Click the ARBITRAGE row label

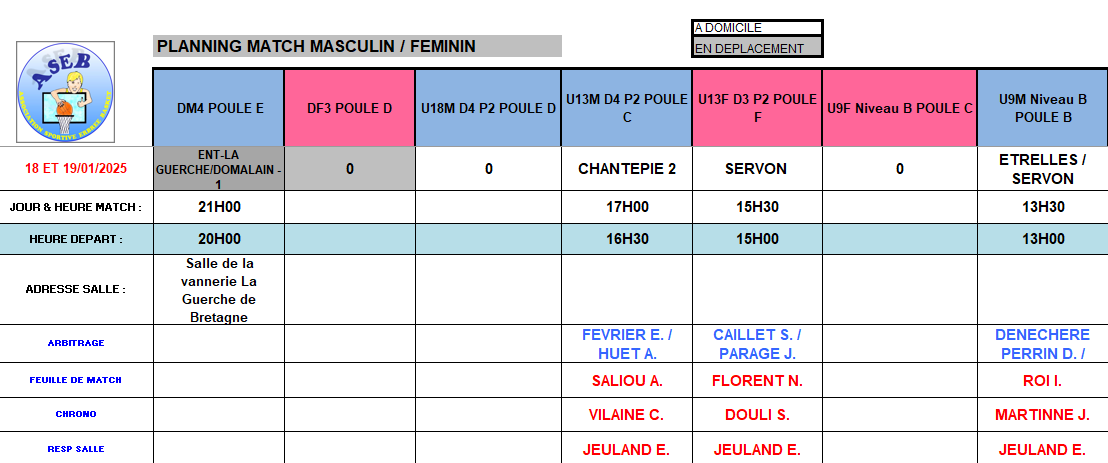[x=77, y=343]
